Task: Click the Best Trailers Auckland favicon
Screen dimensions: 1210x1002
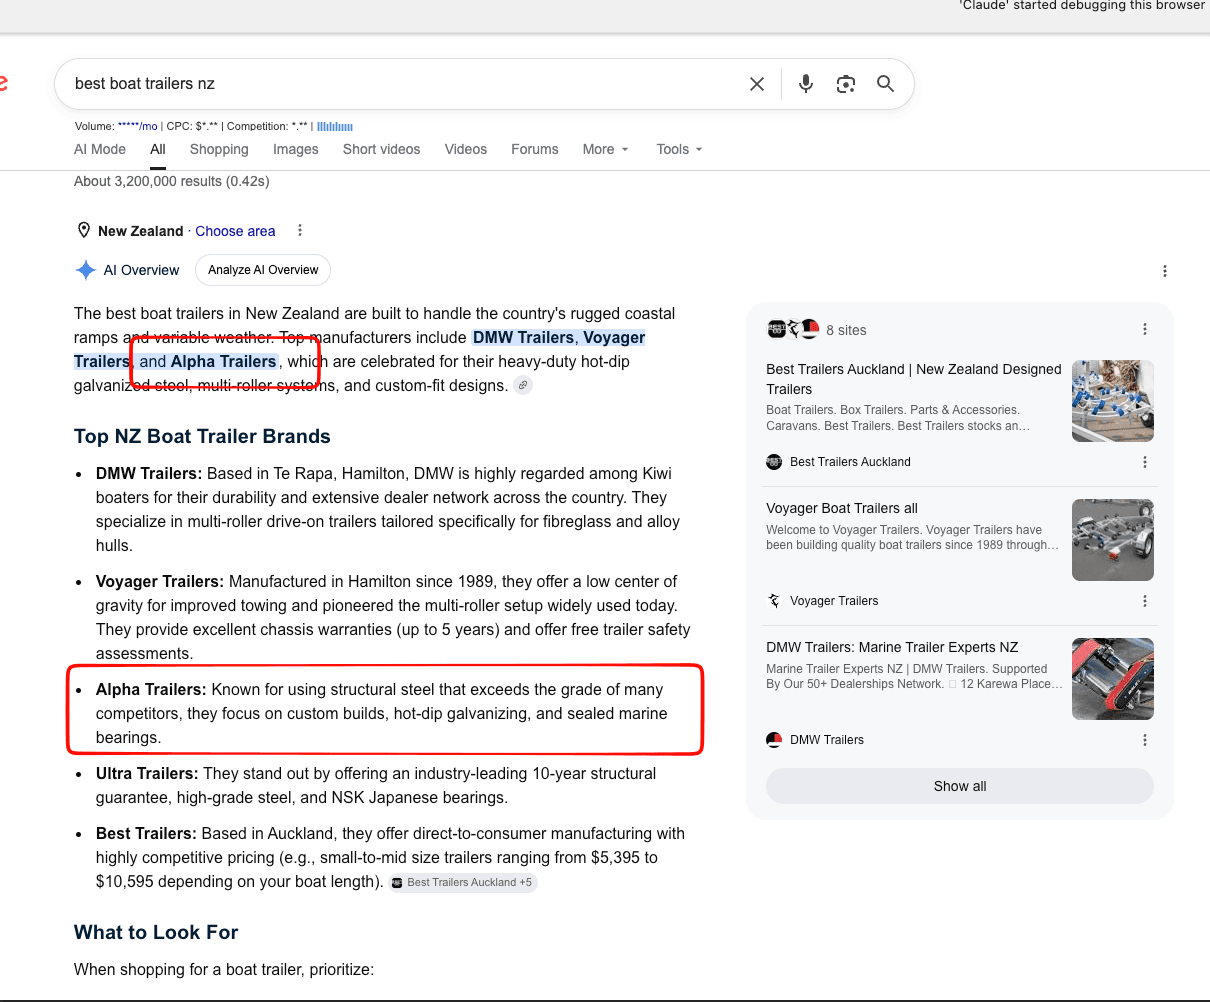Action: coord(774,462)
